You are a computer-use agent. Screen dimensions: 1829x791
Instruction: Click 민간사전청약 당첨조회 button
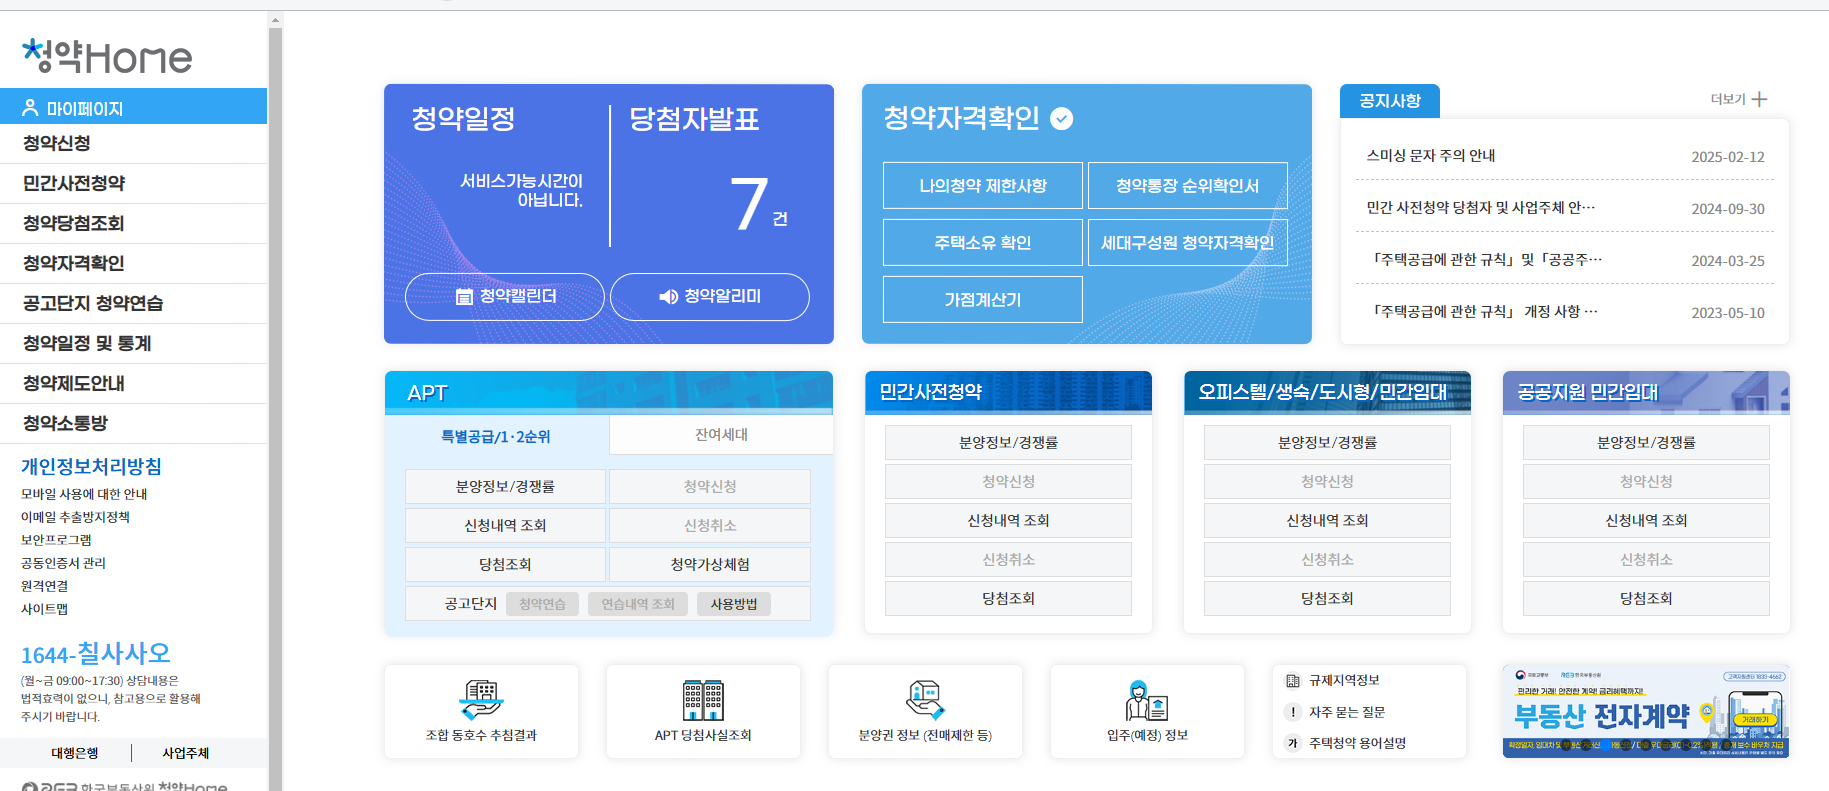1008,599
